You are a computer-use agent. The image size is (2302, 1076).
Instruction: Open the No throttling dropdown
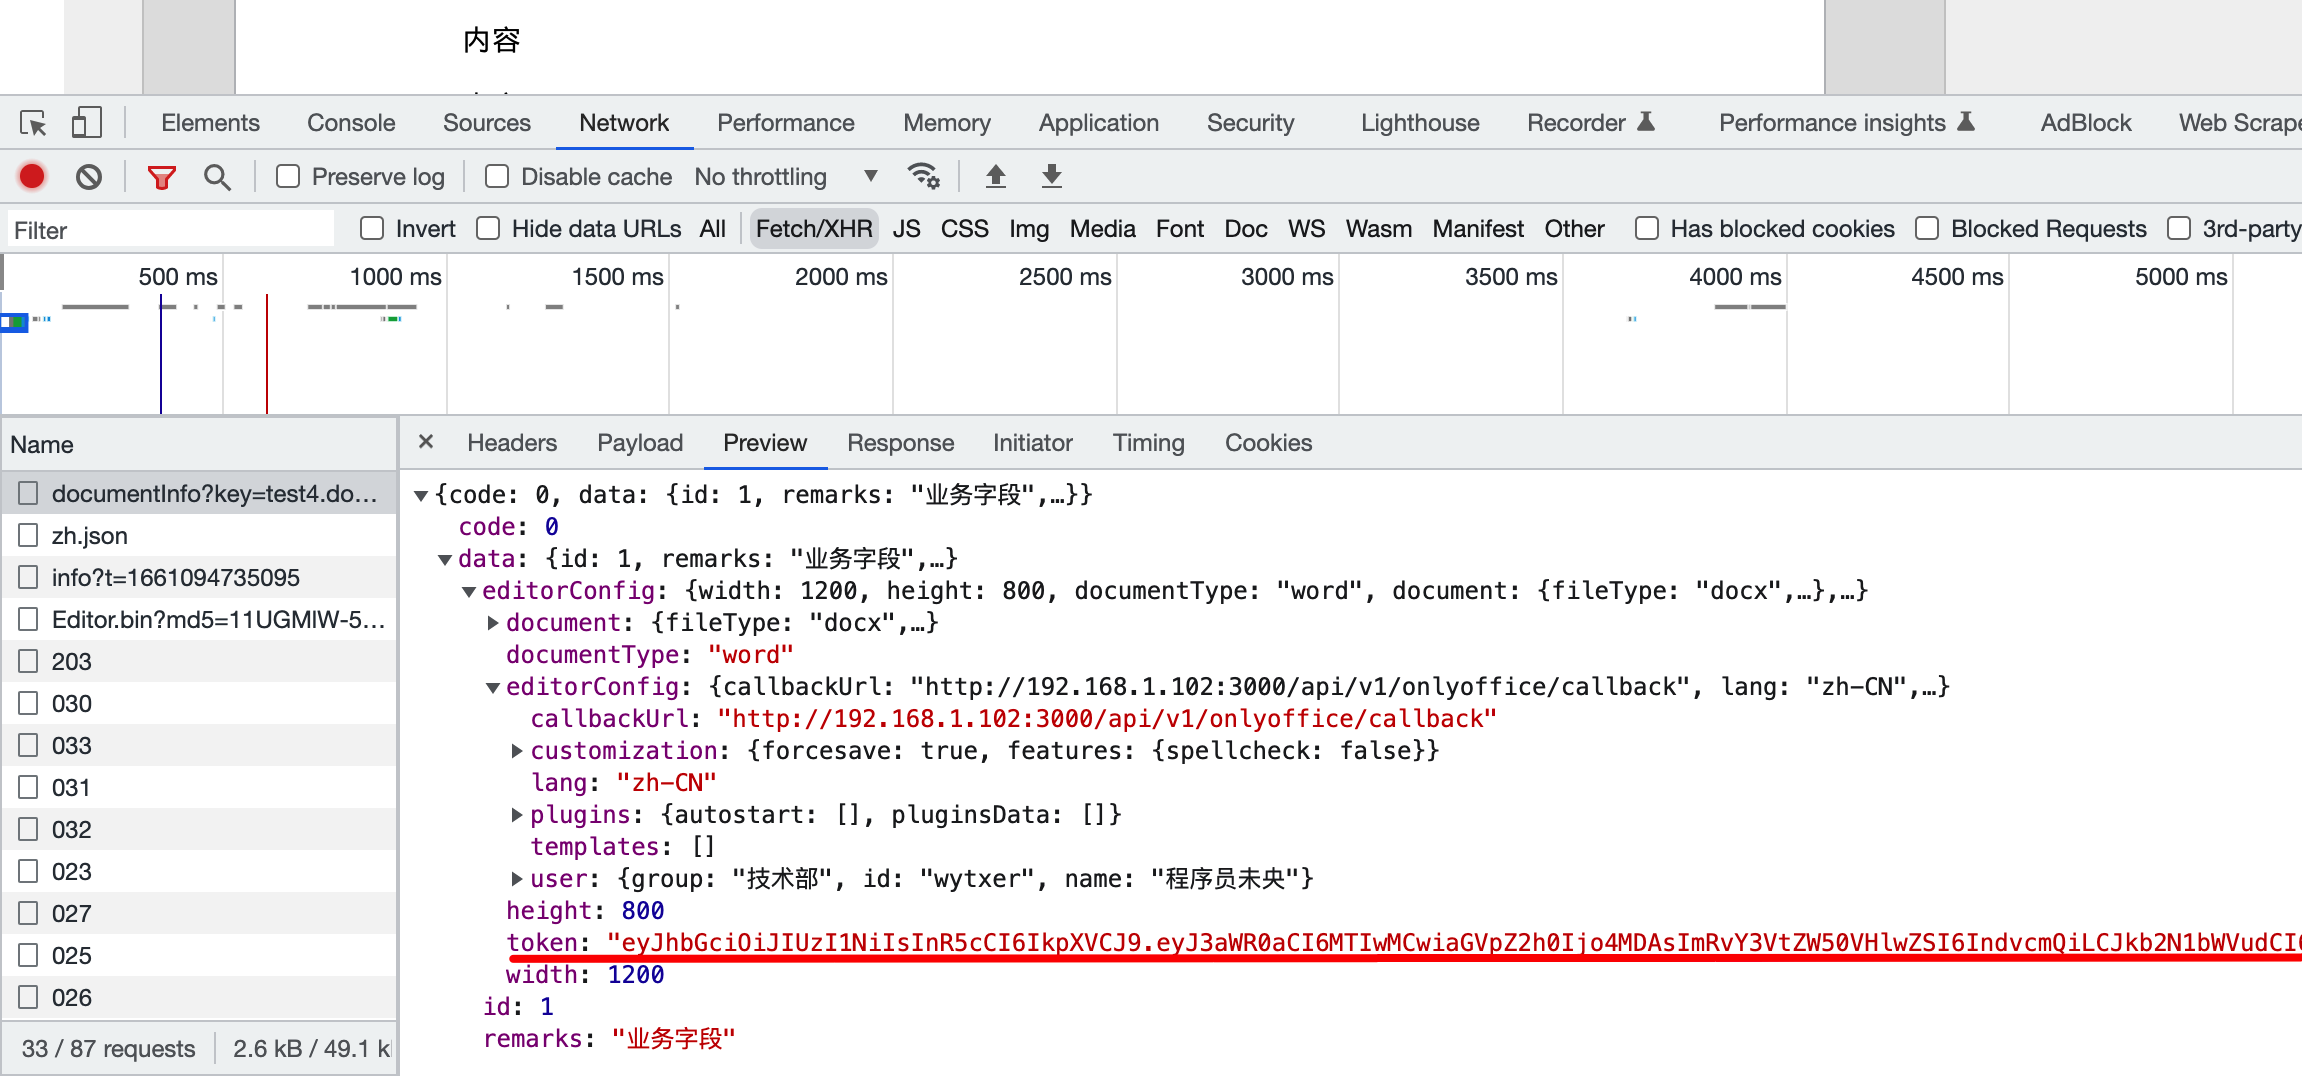pyautogui.click(x=786, y=177)
